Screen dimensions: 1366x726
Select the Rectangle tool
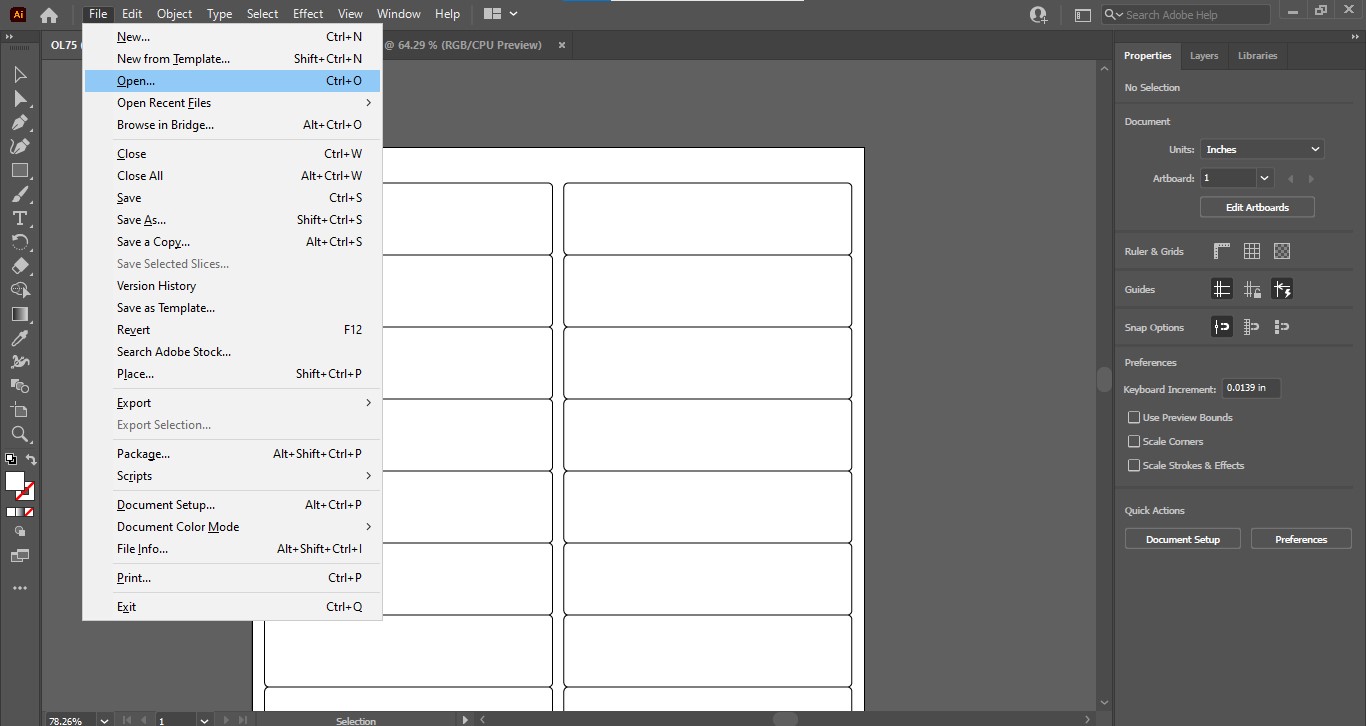tap(20, 170)
